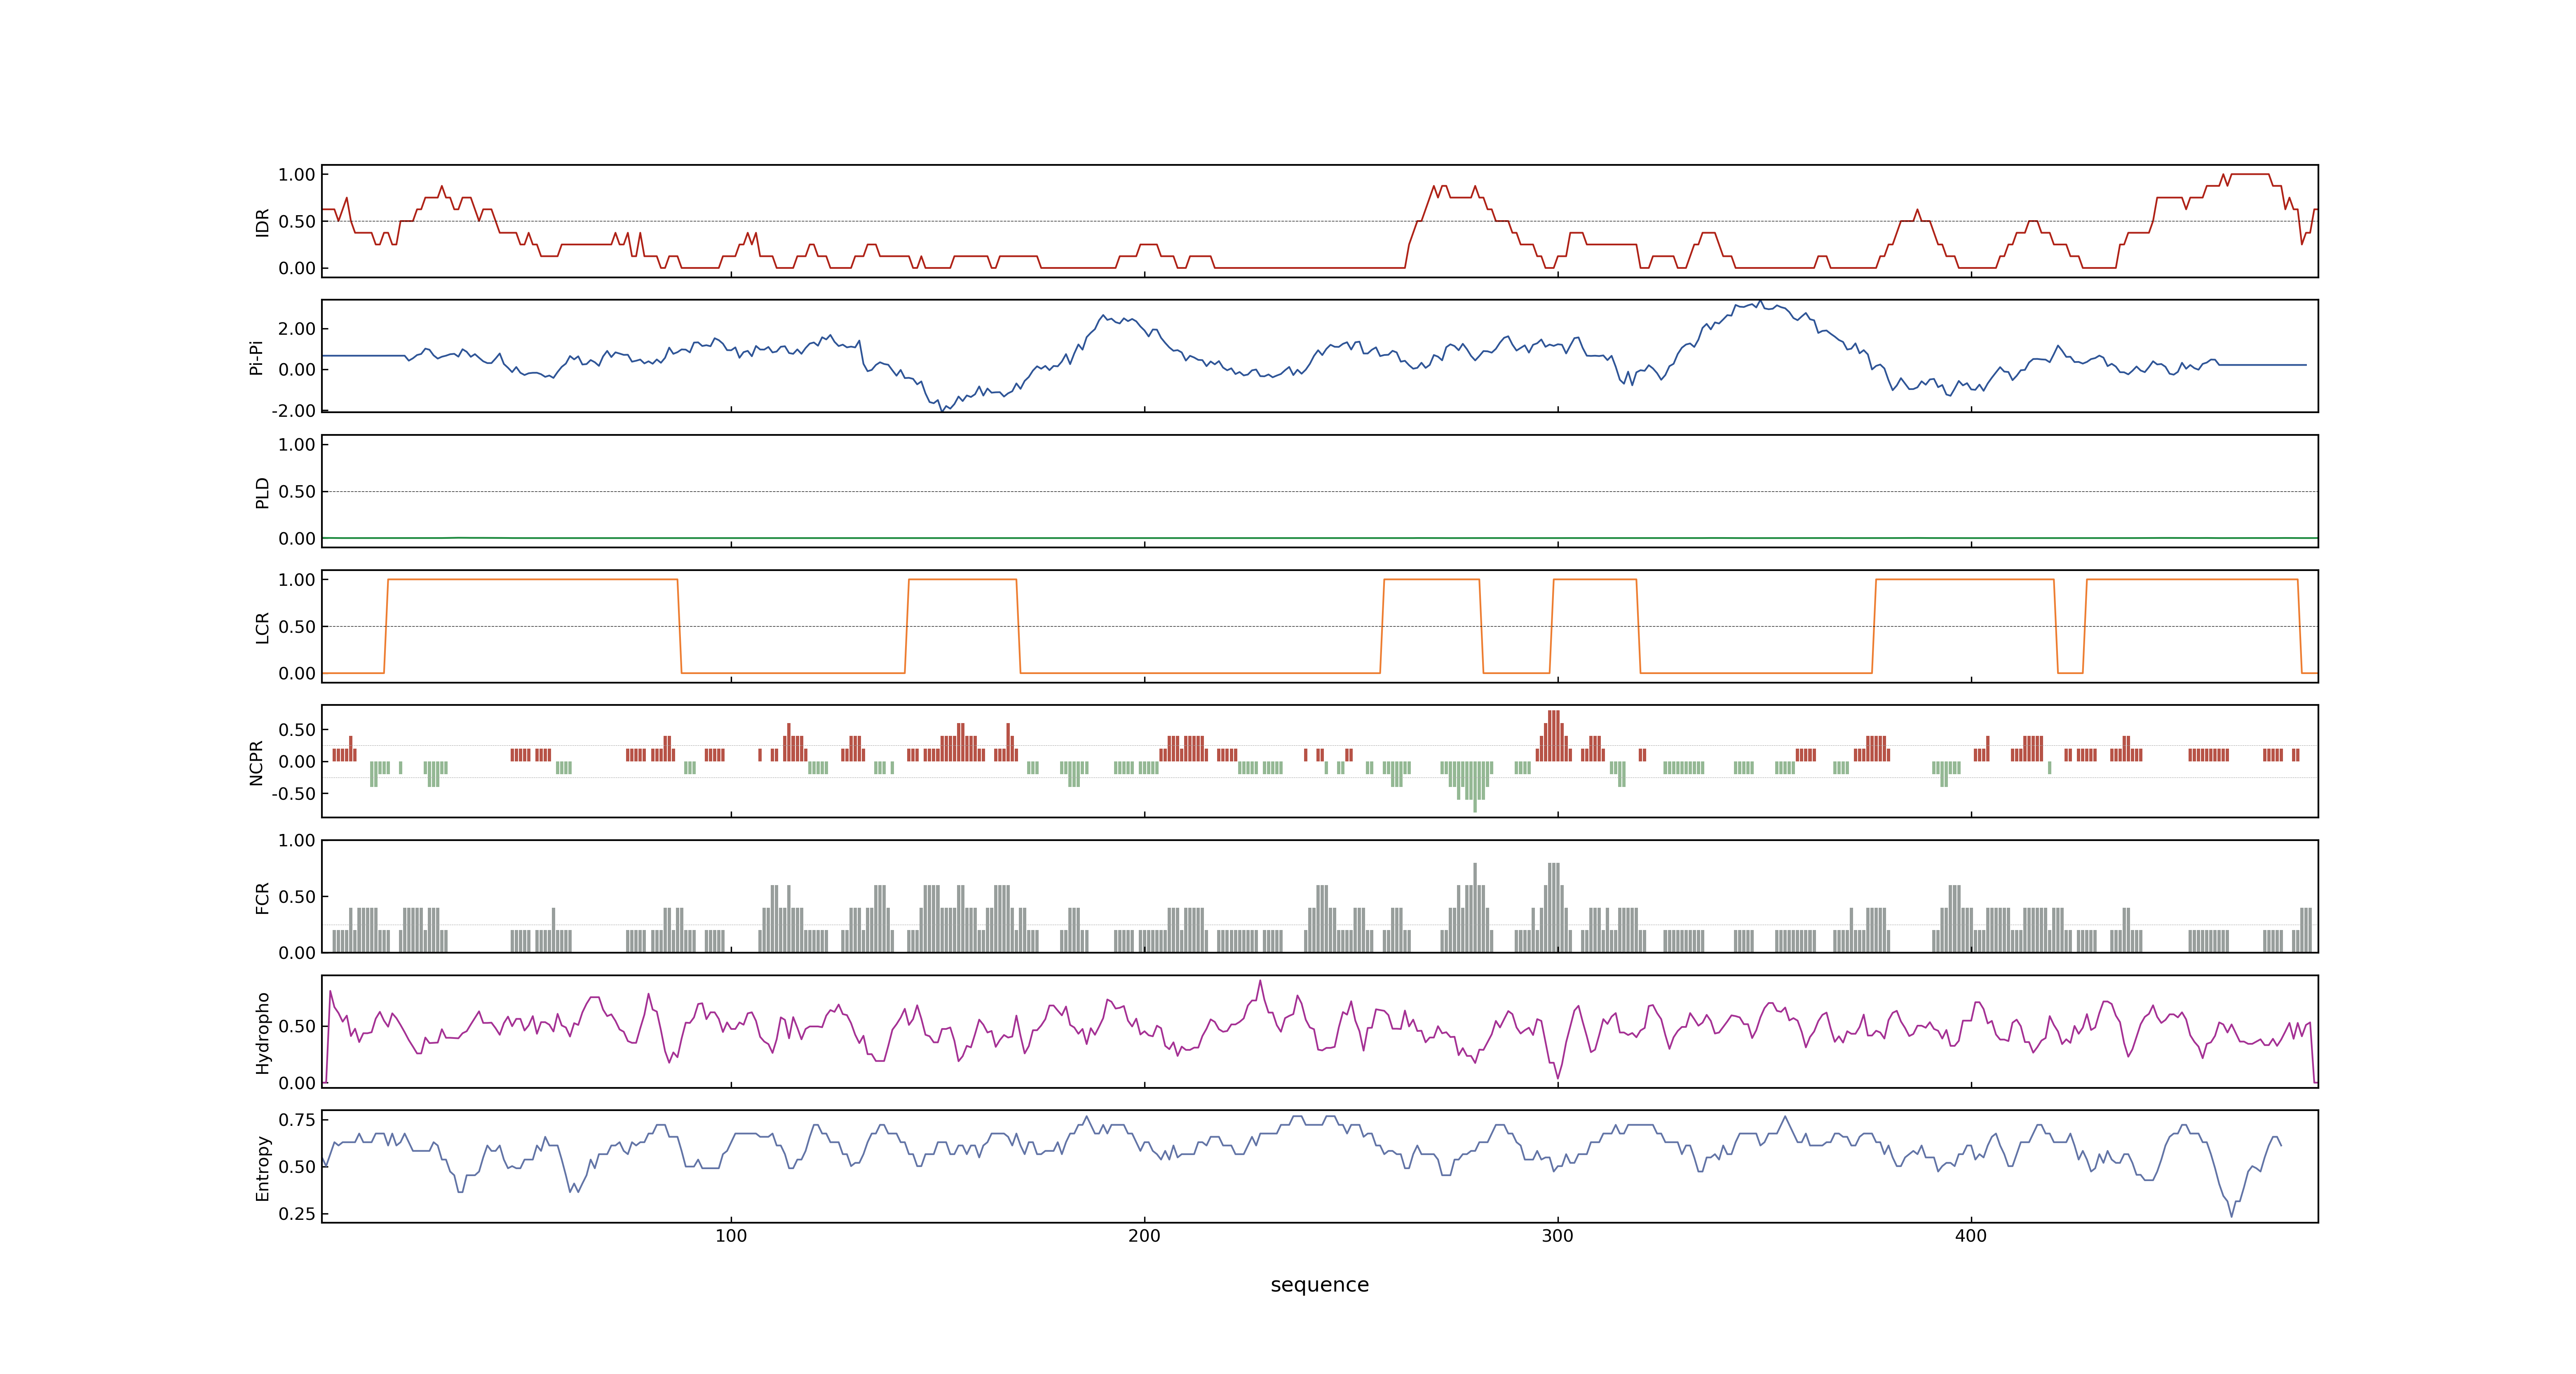Click the x-axis tick label 200
2576x1374 pixels.
(1144, 1236)
